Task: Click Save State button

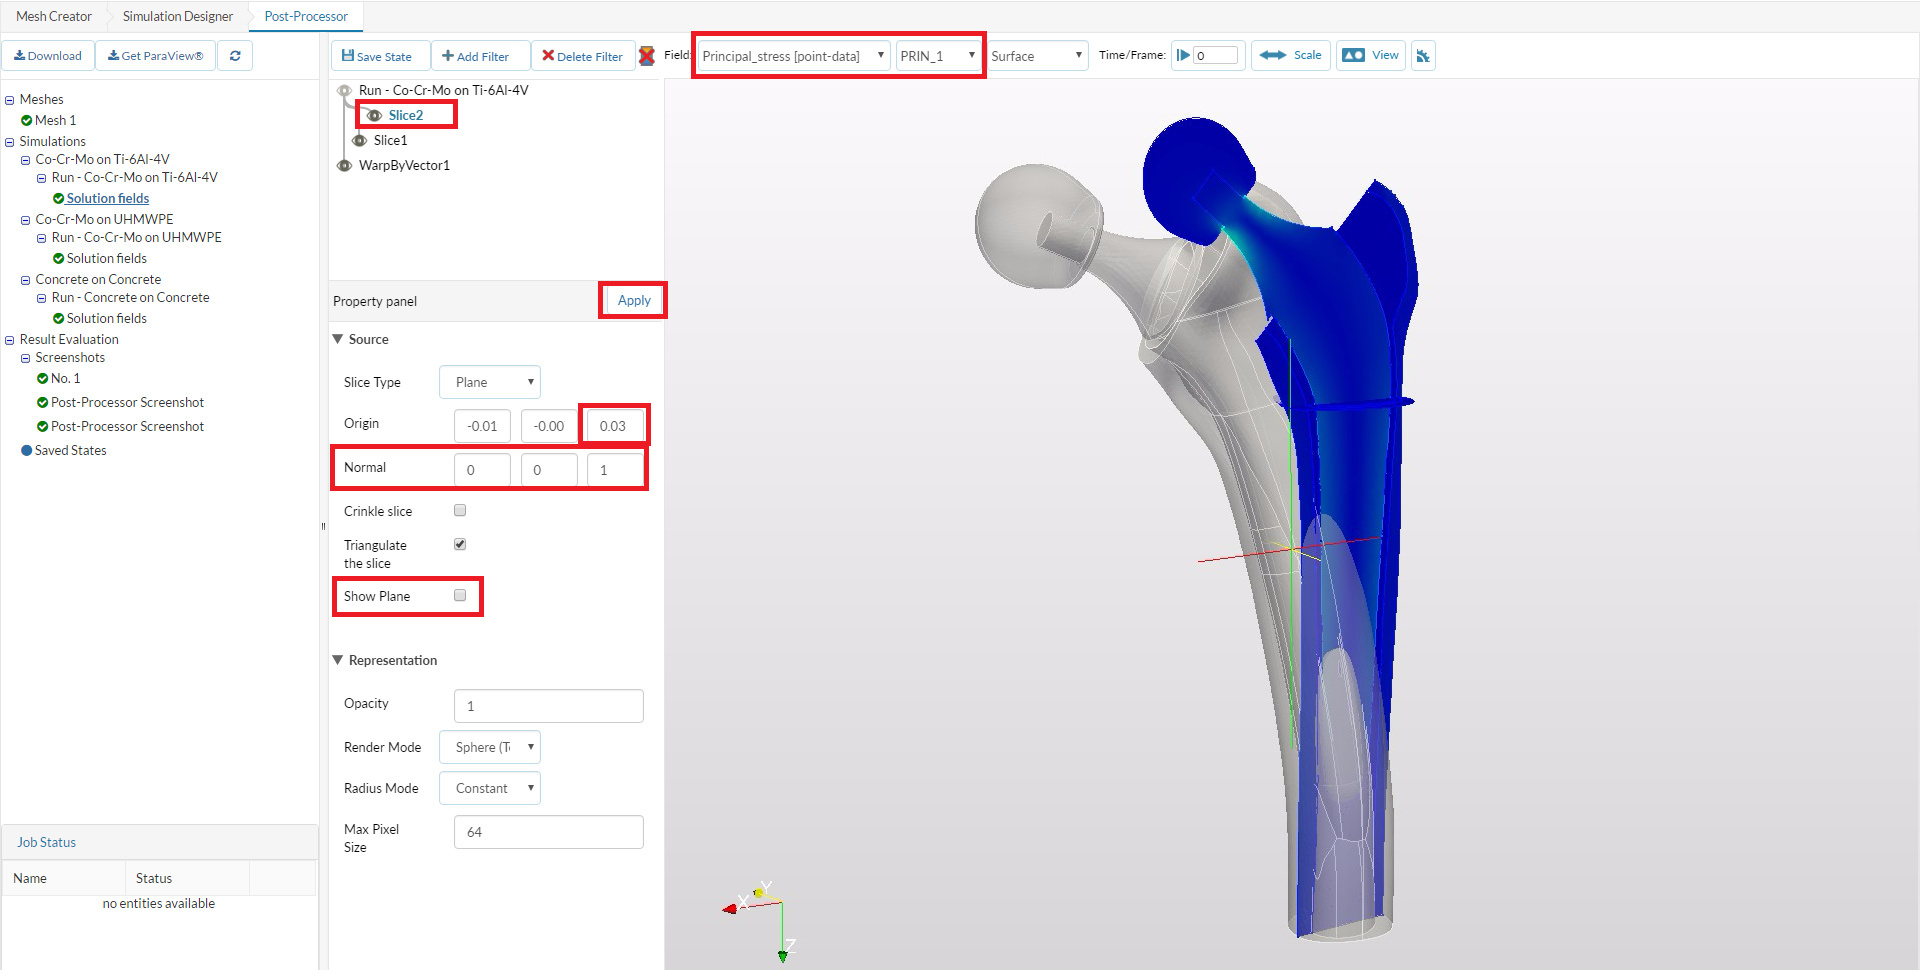Action: click(378, 56)
